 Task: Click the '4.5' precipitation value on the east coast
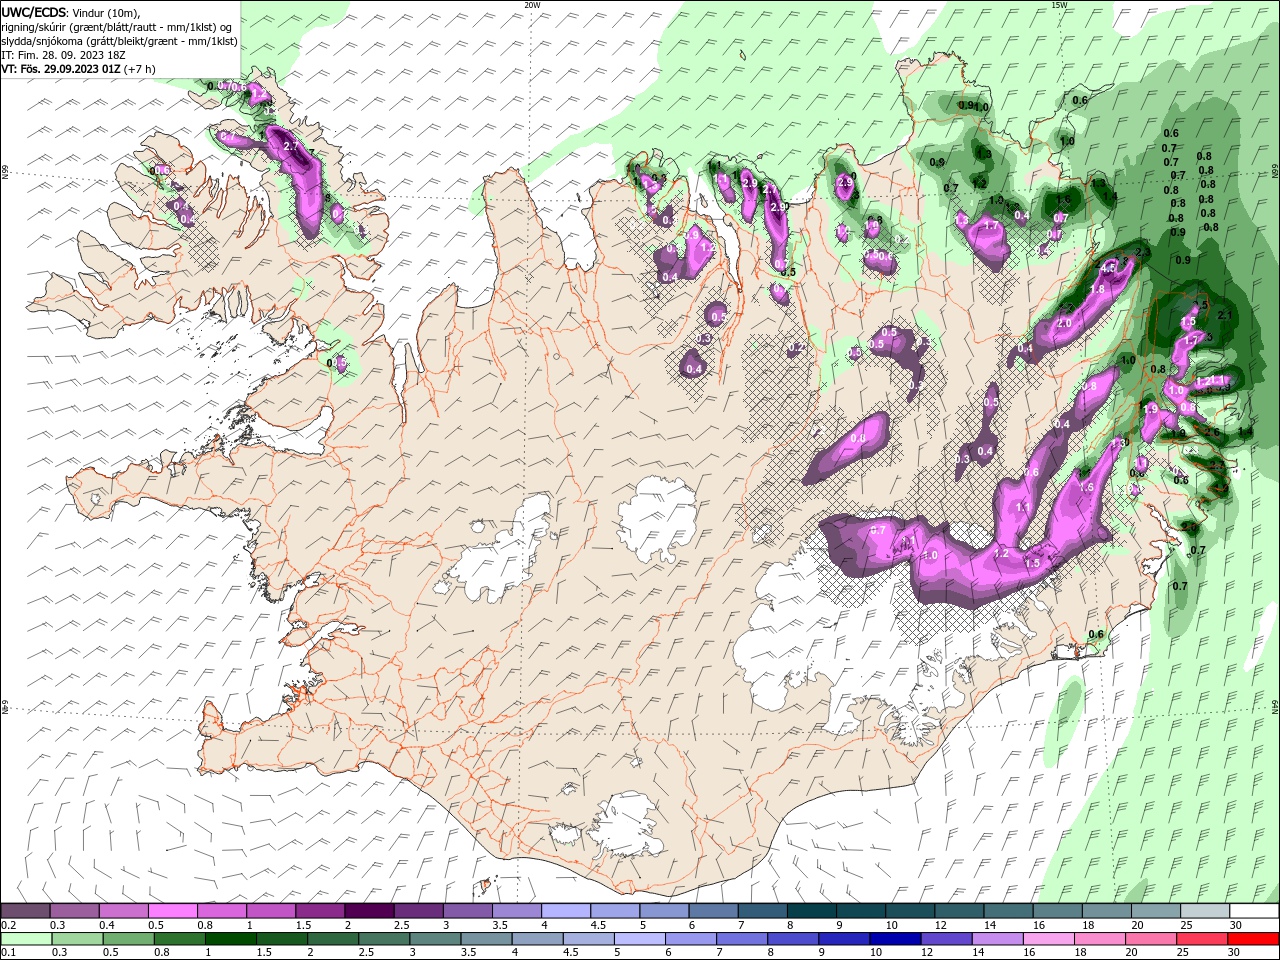tap(1108, 268)
